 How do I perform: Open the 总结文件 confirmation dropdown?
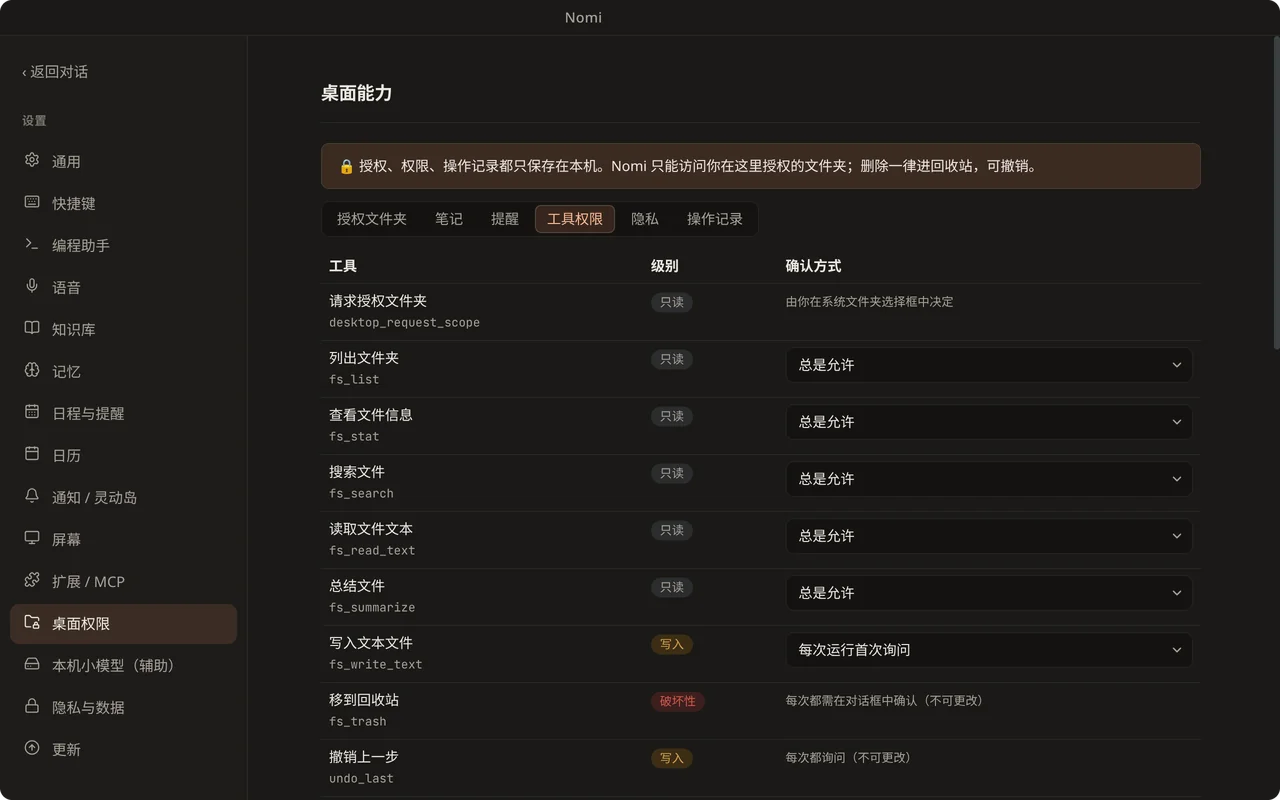point(989,593)
